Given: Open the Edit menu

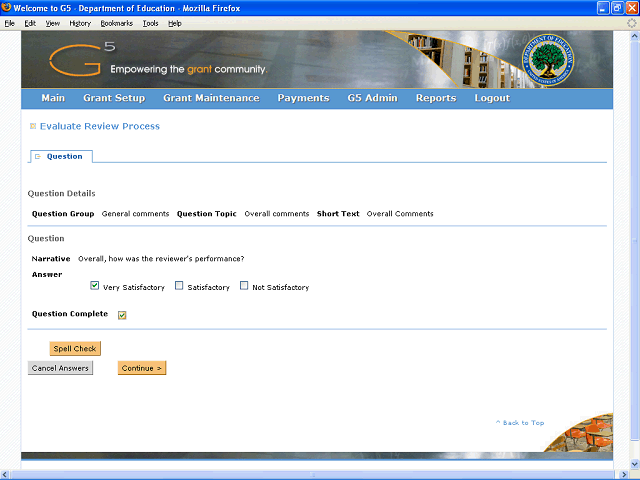Looking at the screenshot, I should click(30, 23).
